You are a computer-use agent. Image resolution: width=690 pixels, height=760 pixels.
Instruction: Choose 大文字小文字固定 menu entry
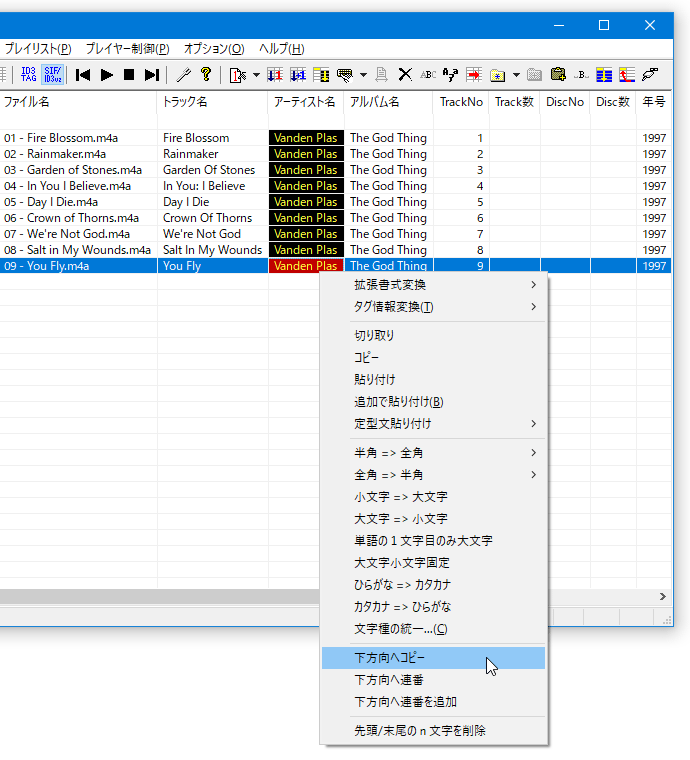coord(434,563)
